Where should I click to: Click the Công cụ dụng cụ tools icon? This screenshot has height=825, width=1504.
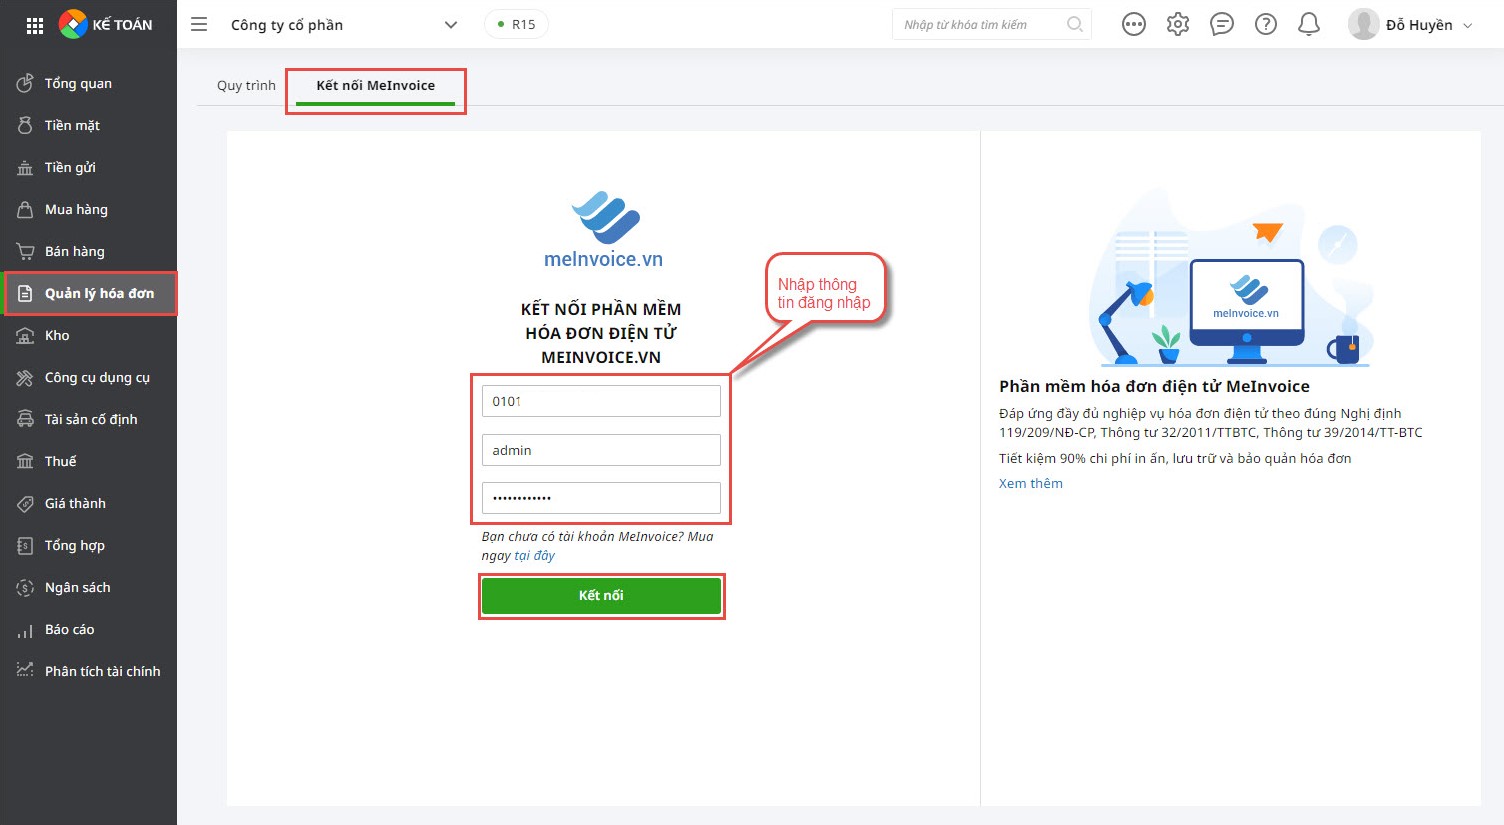[x=25, y=378]
